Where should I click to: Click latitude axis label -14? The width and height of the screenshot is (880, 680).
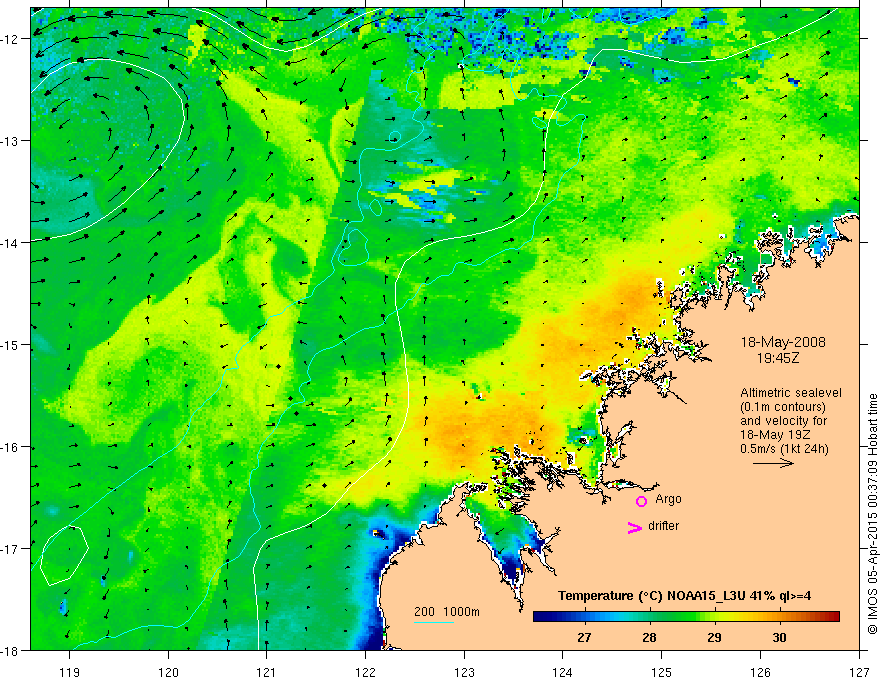point(11,243)
